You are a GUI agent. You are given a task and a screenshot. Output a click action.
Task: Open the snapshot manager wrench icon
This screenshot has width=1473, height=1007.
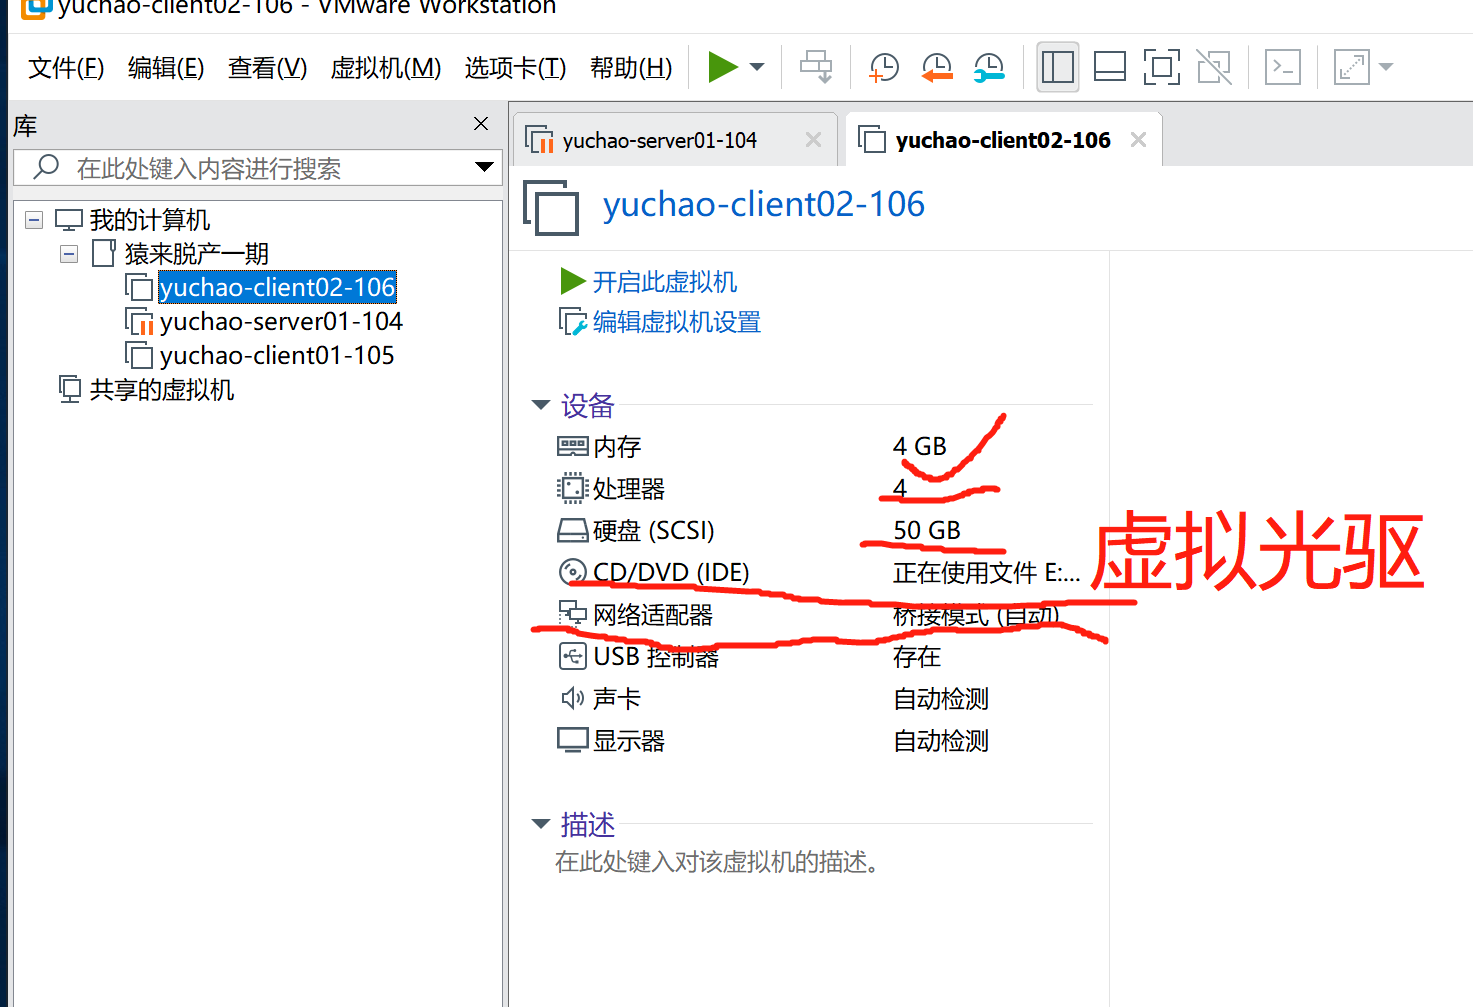pos(989,67)
